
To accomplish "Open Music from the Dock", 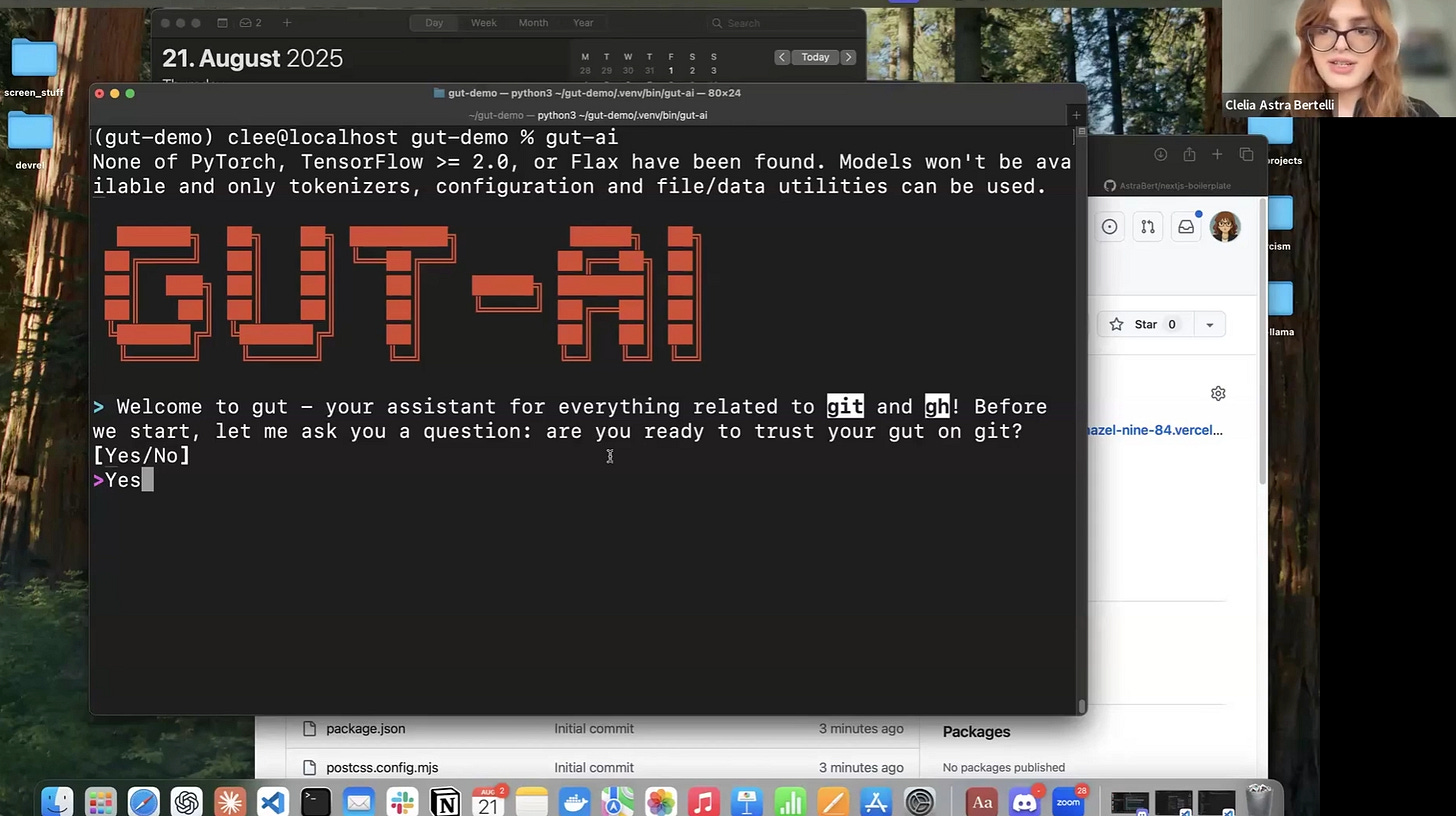I will click(x=704, y=802).
